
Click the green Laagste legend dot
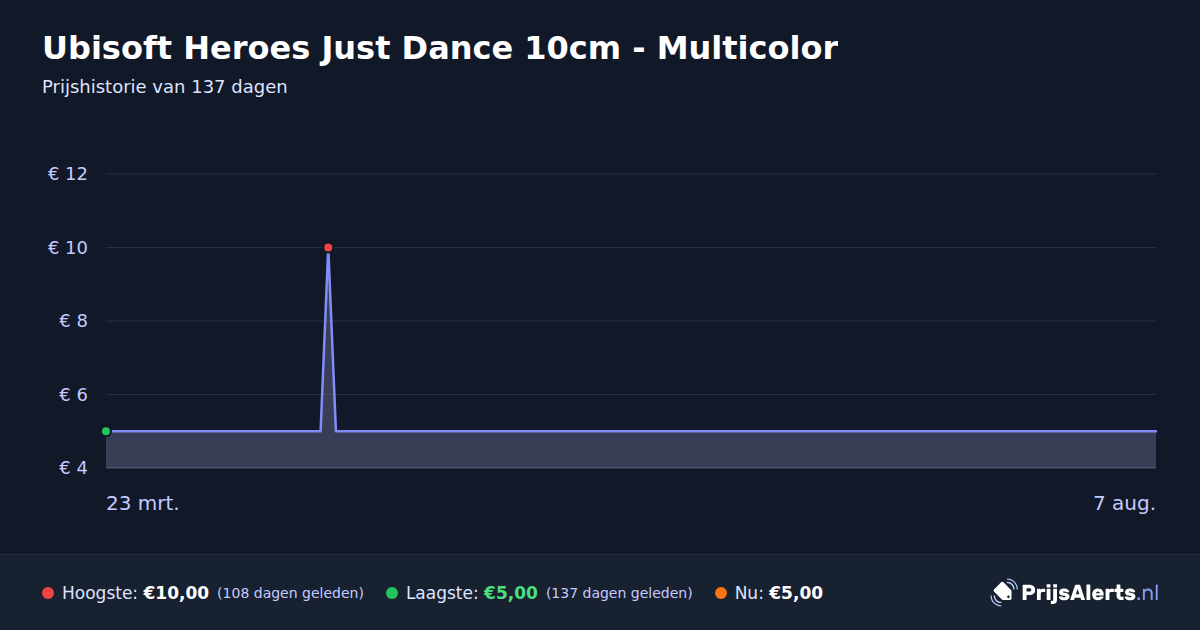tap(392, 593)
